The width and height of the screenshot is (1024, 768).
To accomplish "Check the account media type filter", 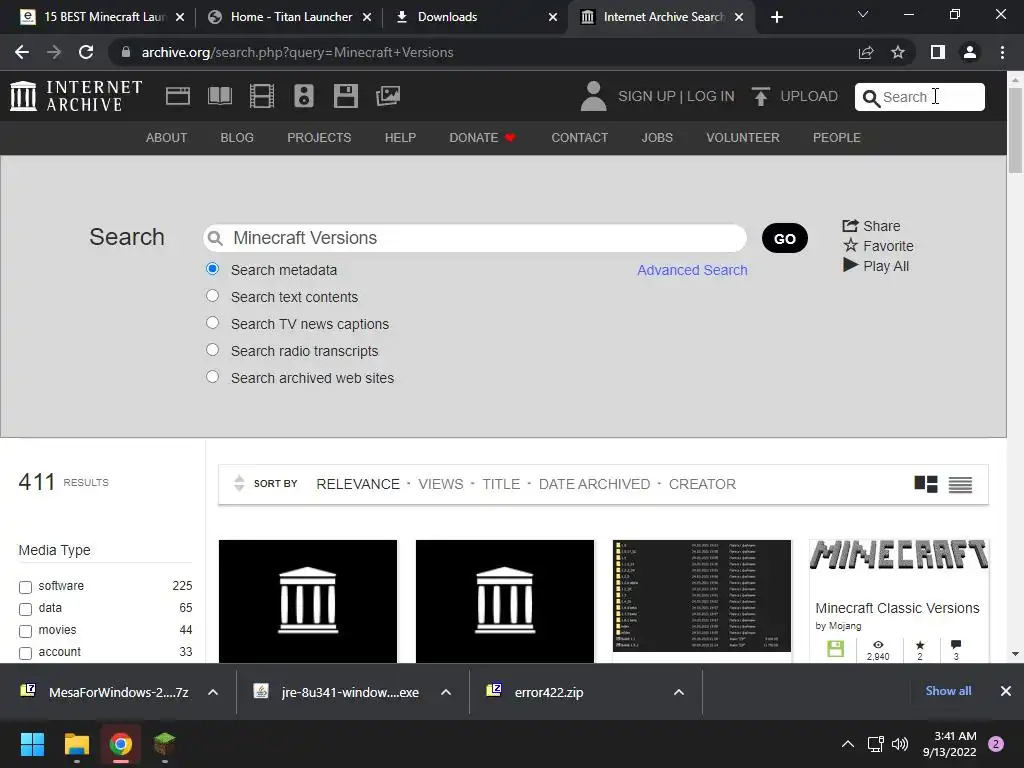I will coord(25,653).
